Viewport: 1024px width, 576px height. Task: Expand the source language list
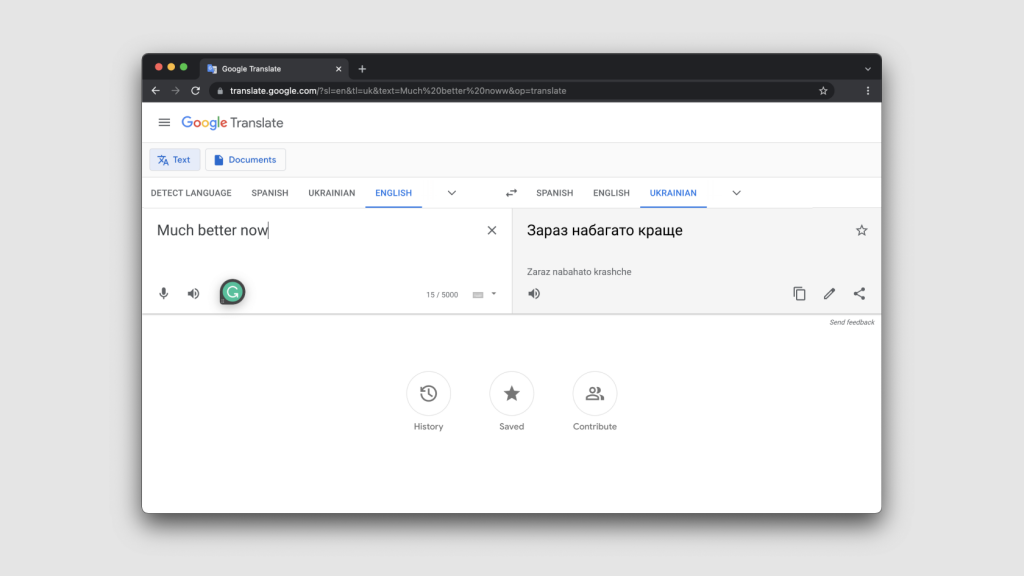point(452,193)
